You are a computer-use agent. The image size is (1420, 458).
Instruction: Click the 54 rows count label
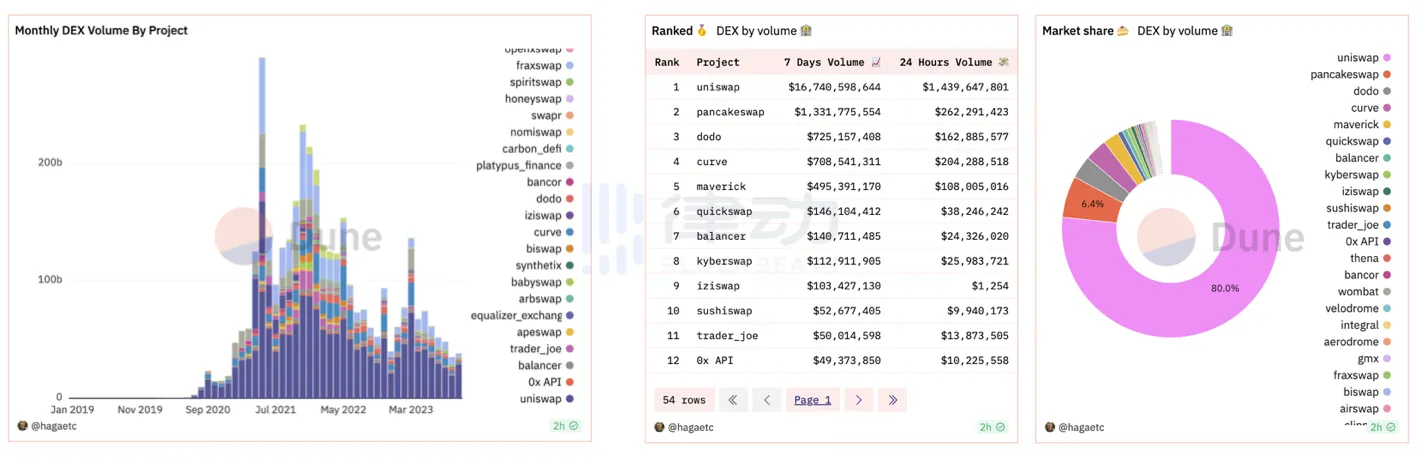click(684, 400)
